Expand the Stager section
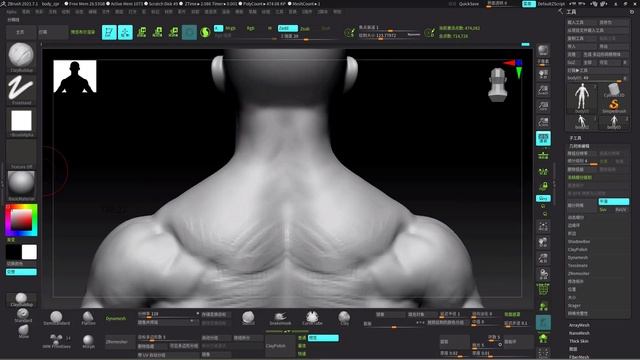Screen dimensions: 640x360 [x=574, y=305]
